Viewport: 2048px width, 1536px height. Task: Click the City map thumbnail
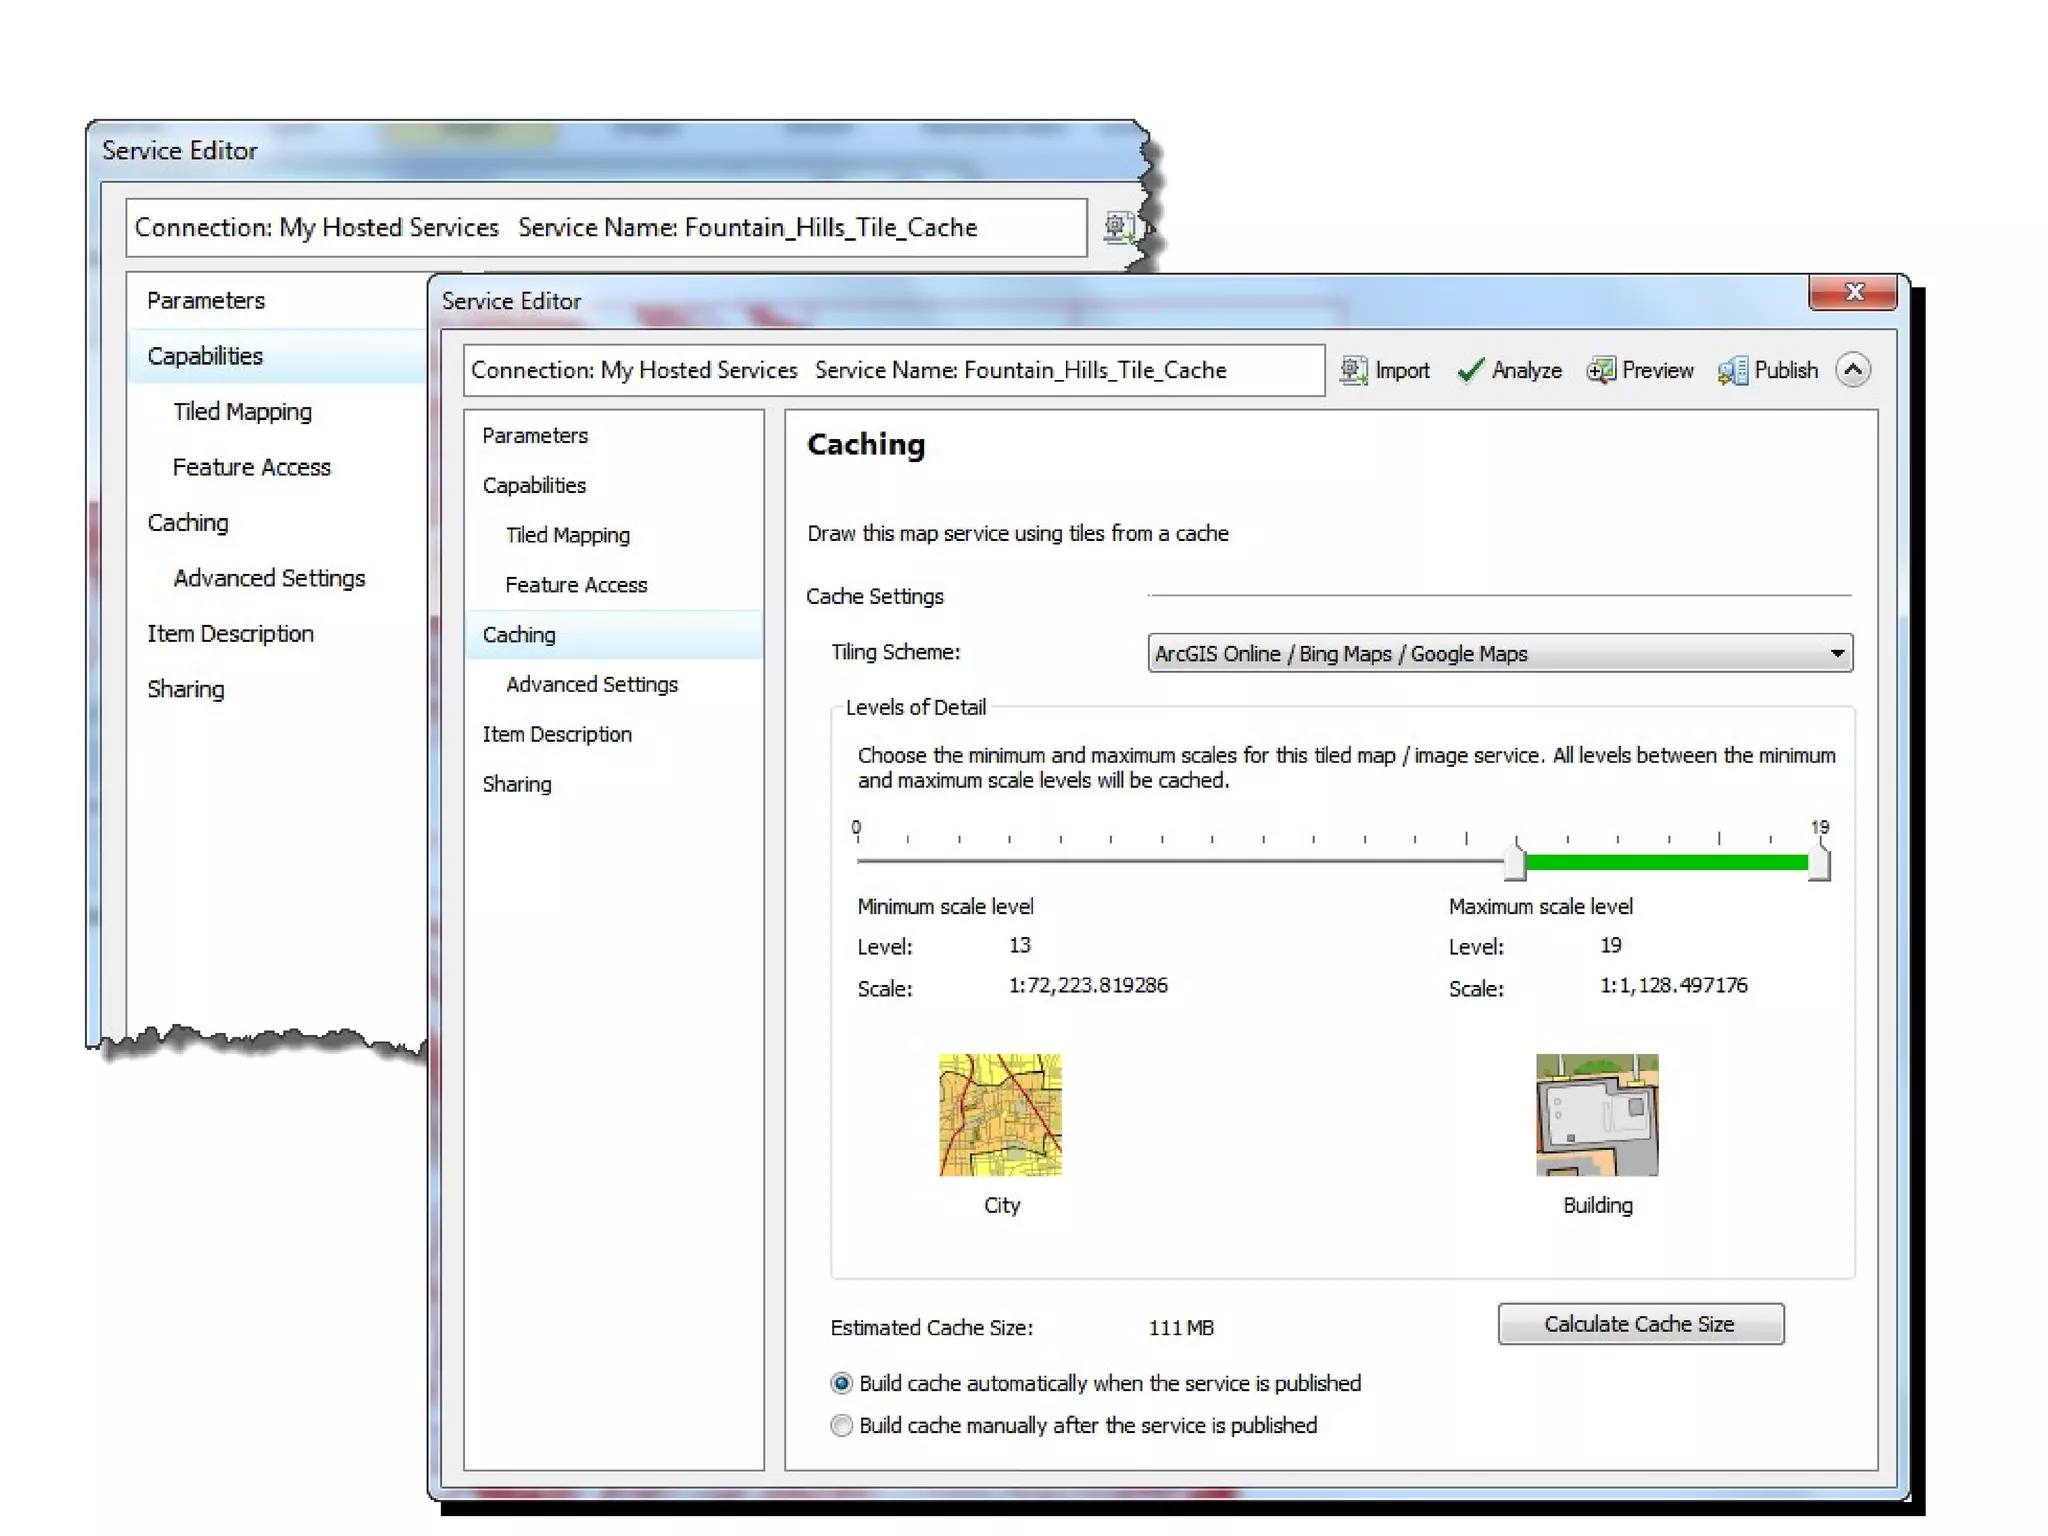(999, 1114)
